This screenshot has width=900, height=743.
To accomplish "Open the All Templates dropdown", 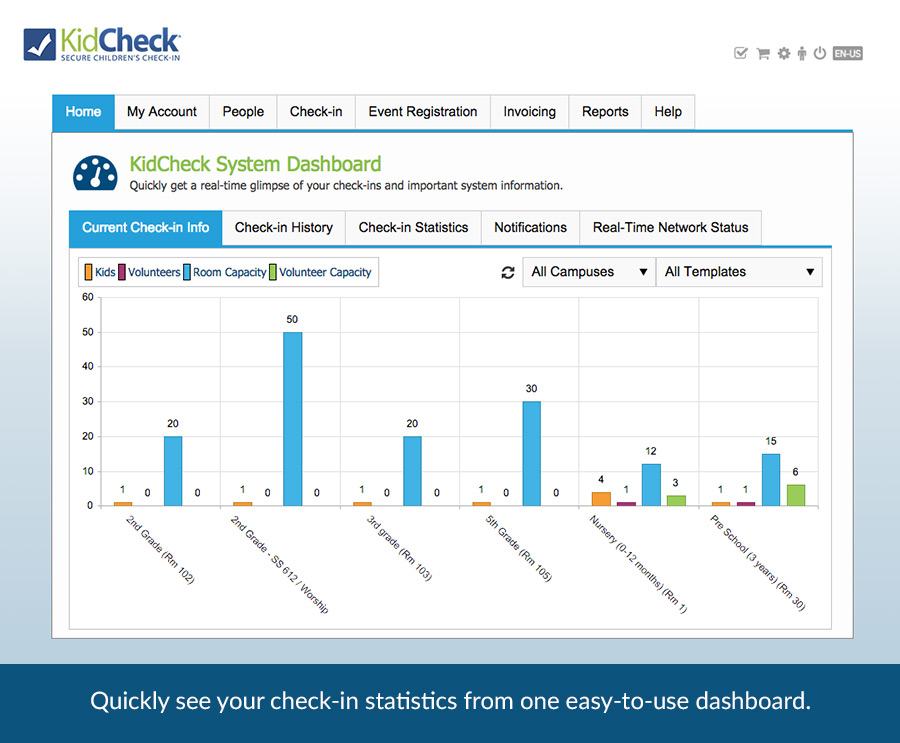I will pyautogui.click(x=739, y=271).
